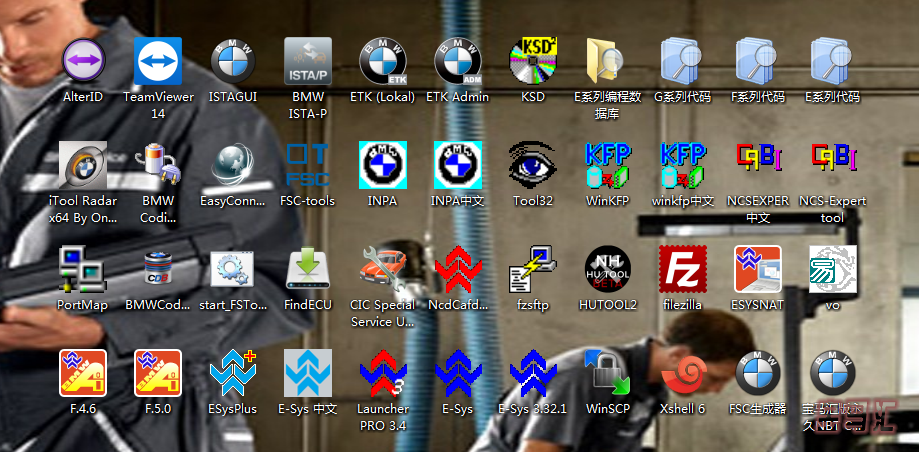Select ESYSNAT icon

[758, 269]
